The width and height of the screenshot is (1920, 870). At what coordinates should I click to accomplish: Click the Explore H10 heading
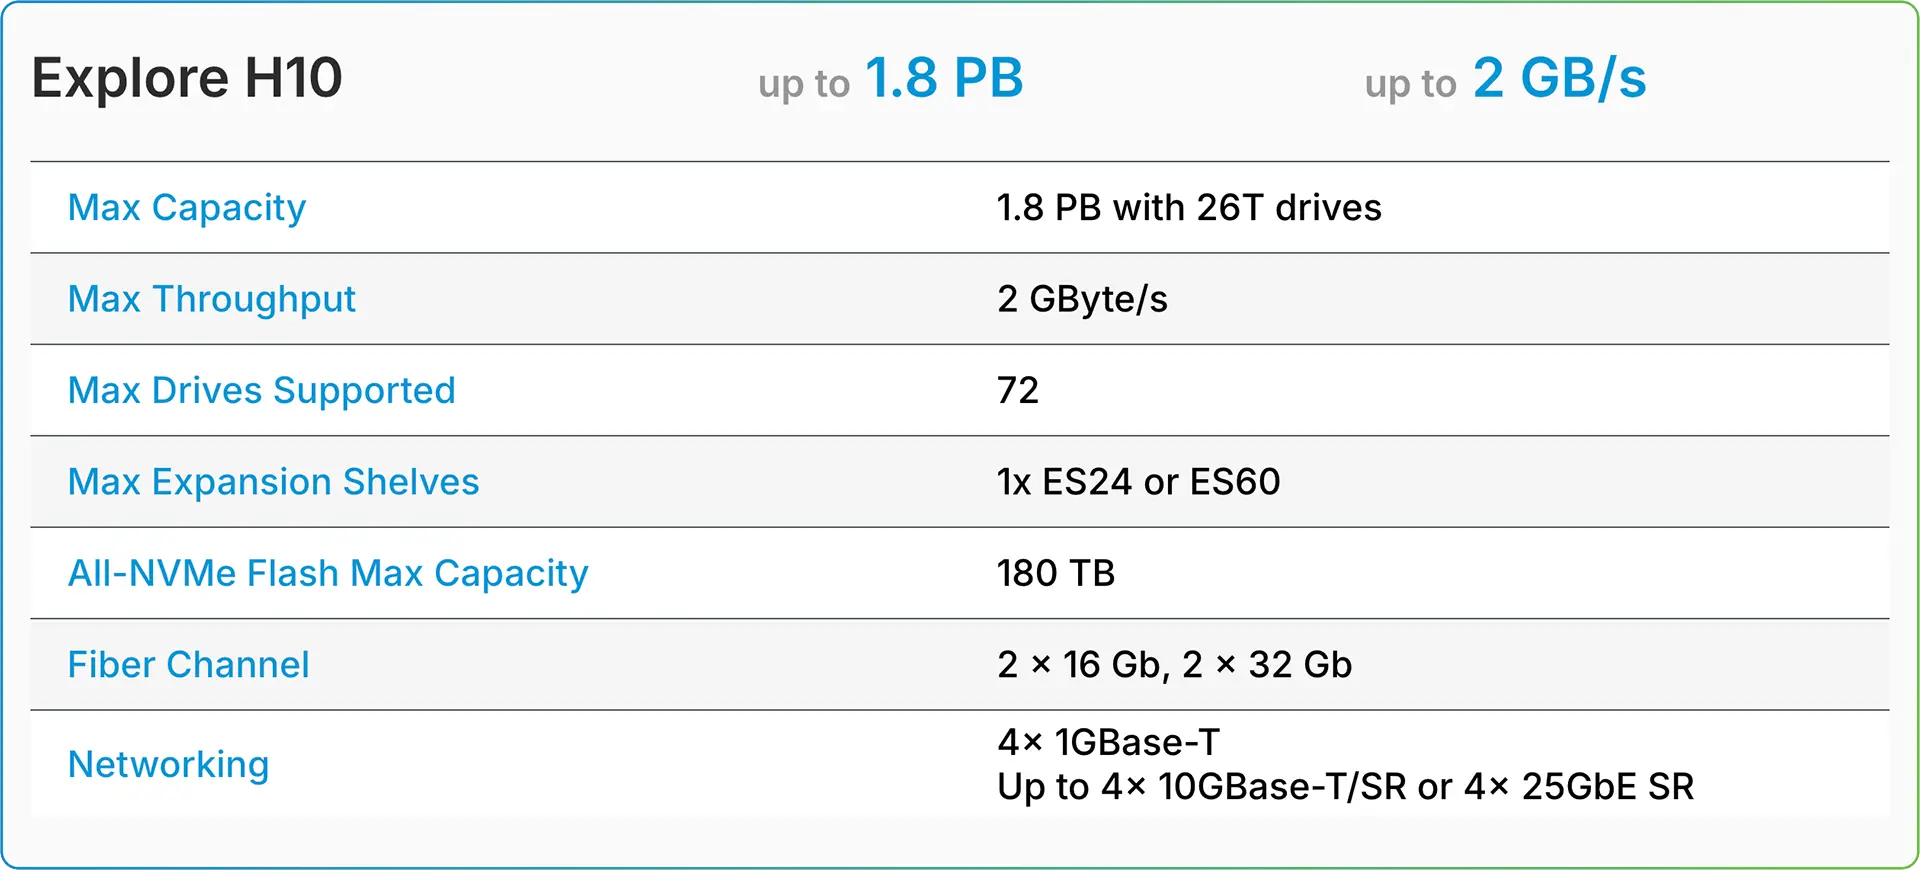[x=187, y=78]
